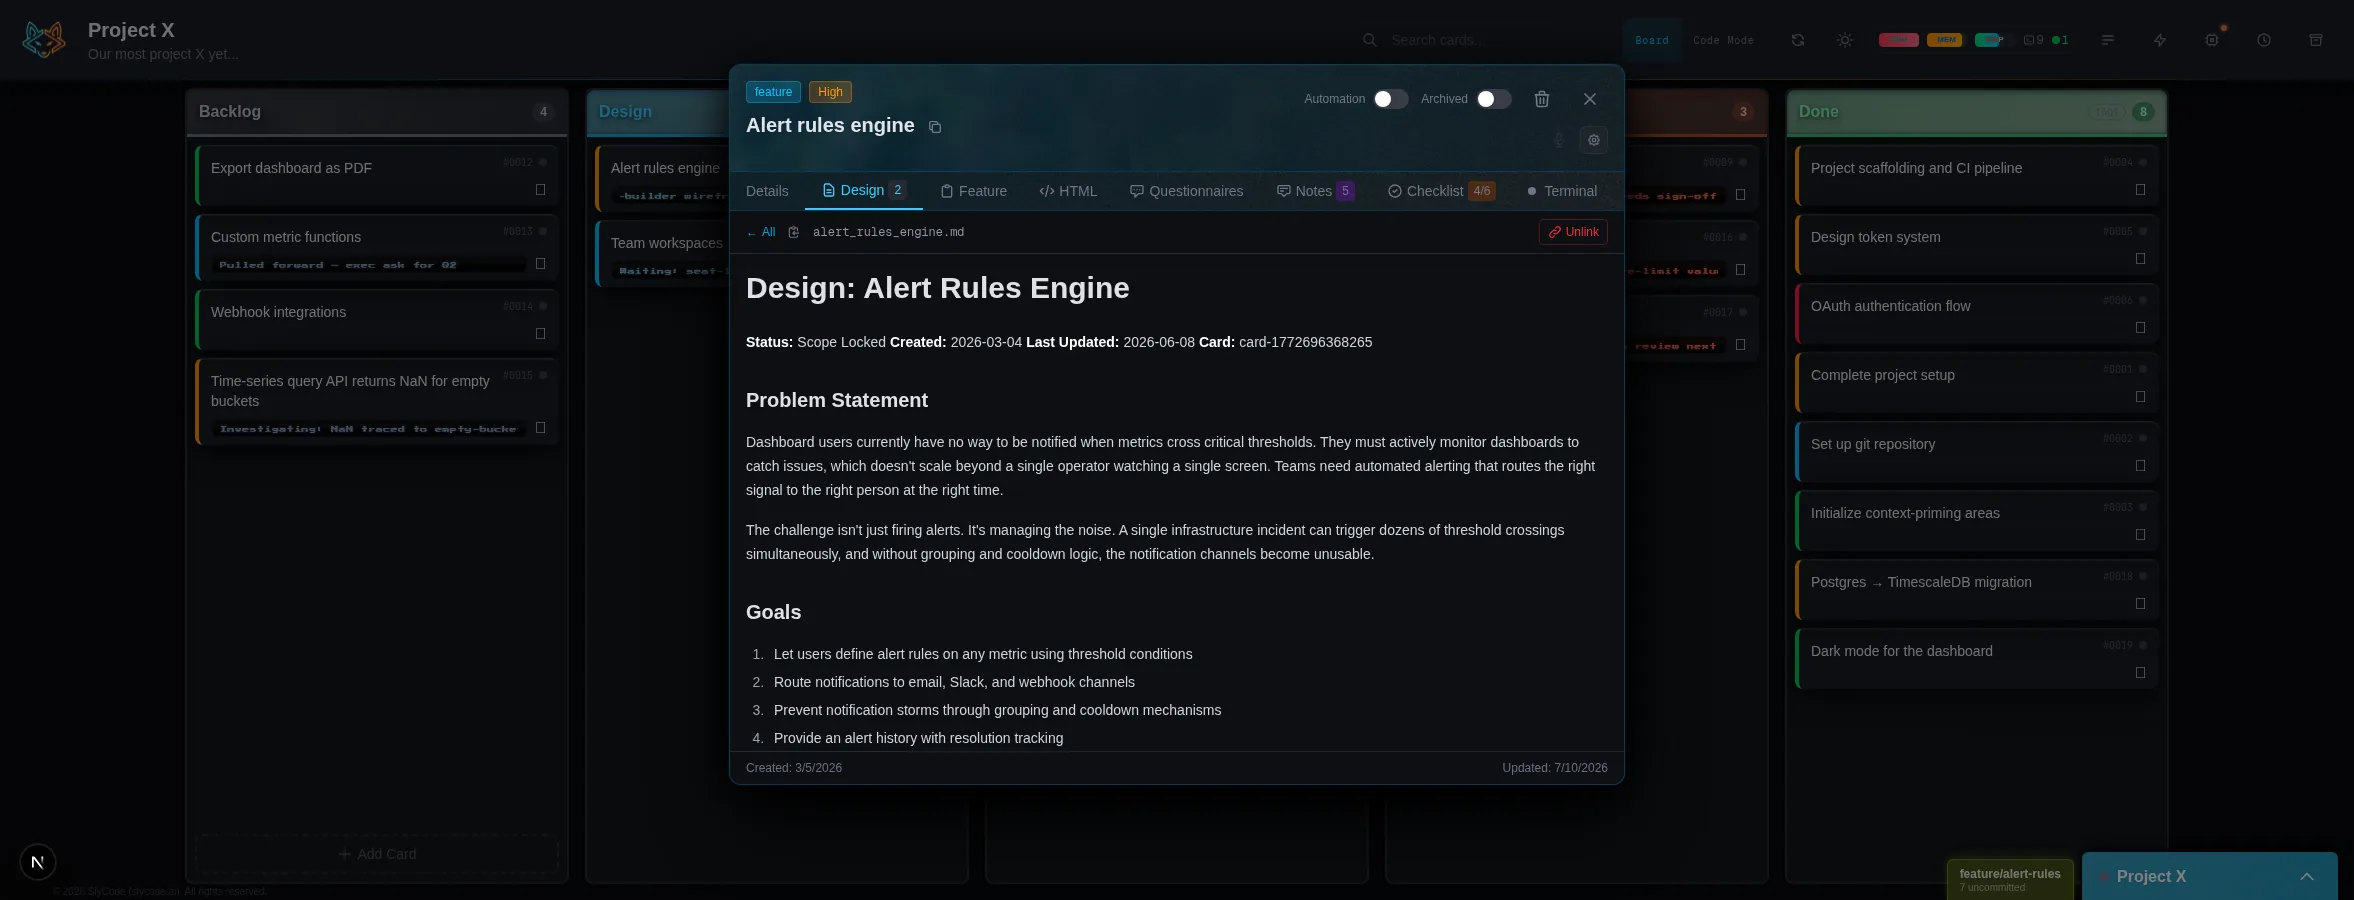The width and height of the screenshot is (2354, 900).
Task: Open the Webhook integrations card
Action: [377, 320]
